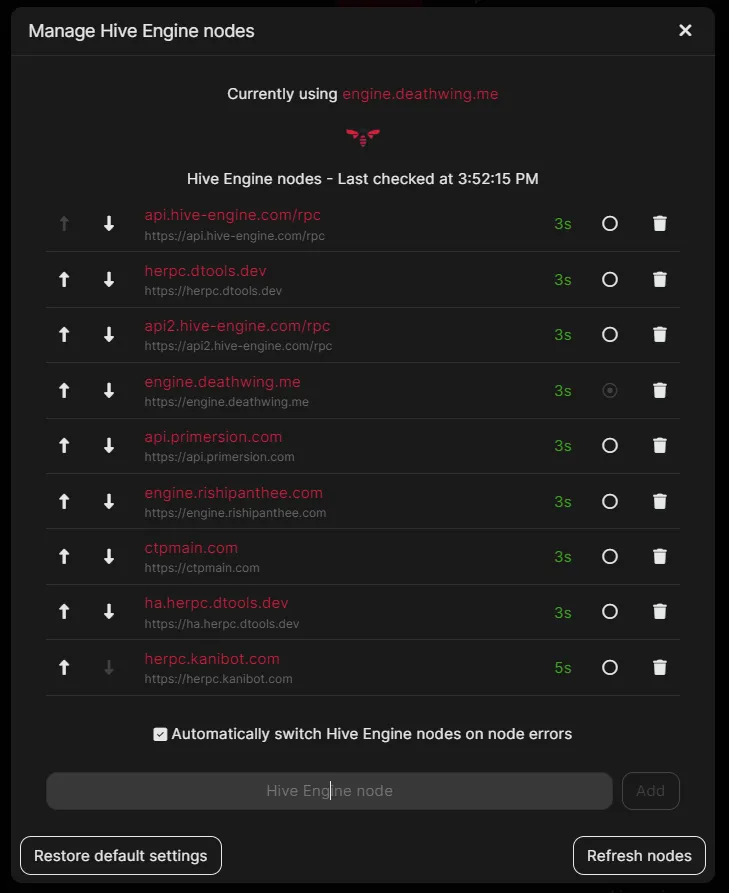Select ctpmain.com radio button
This screenshot has width=729, height=893.
[609, 556]
